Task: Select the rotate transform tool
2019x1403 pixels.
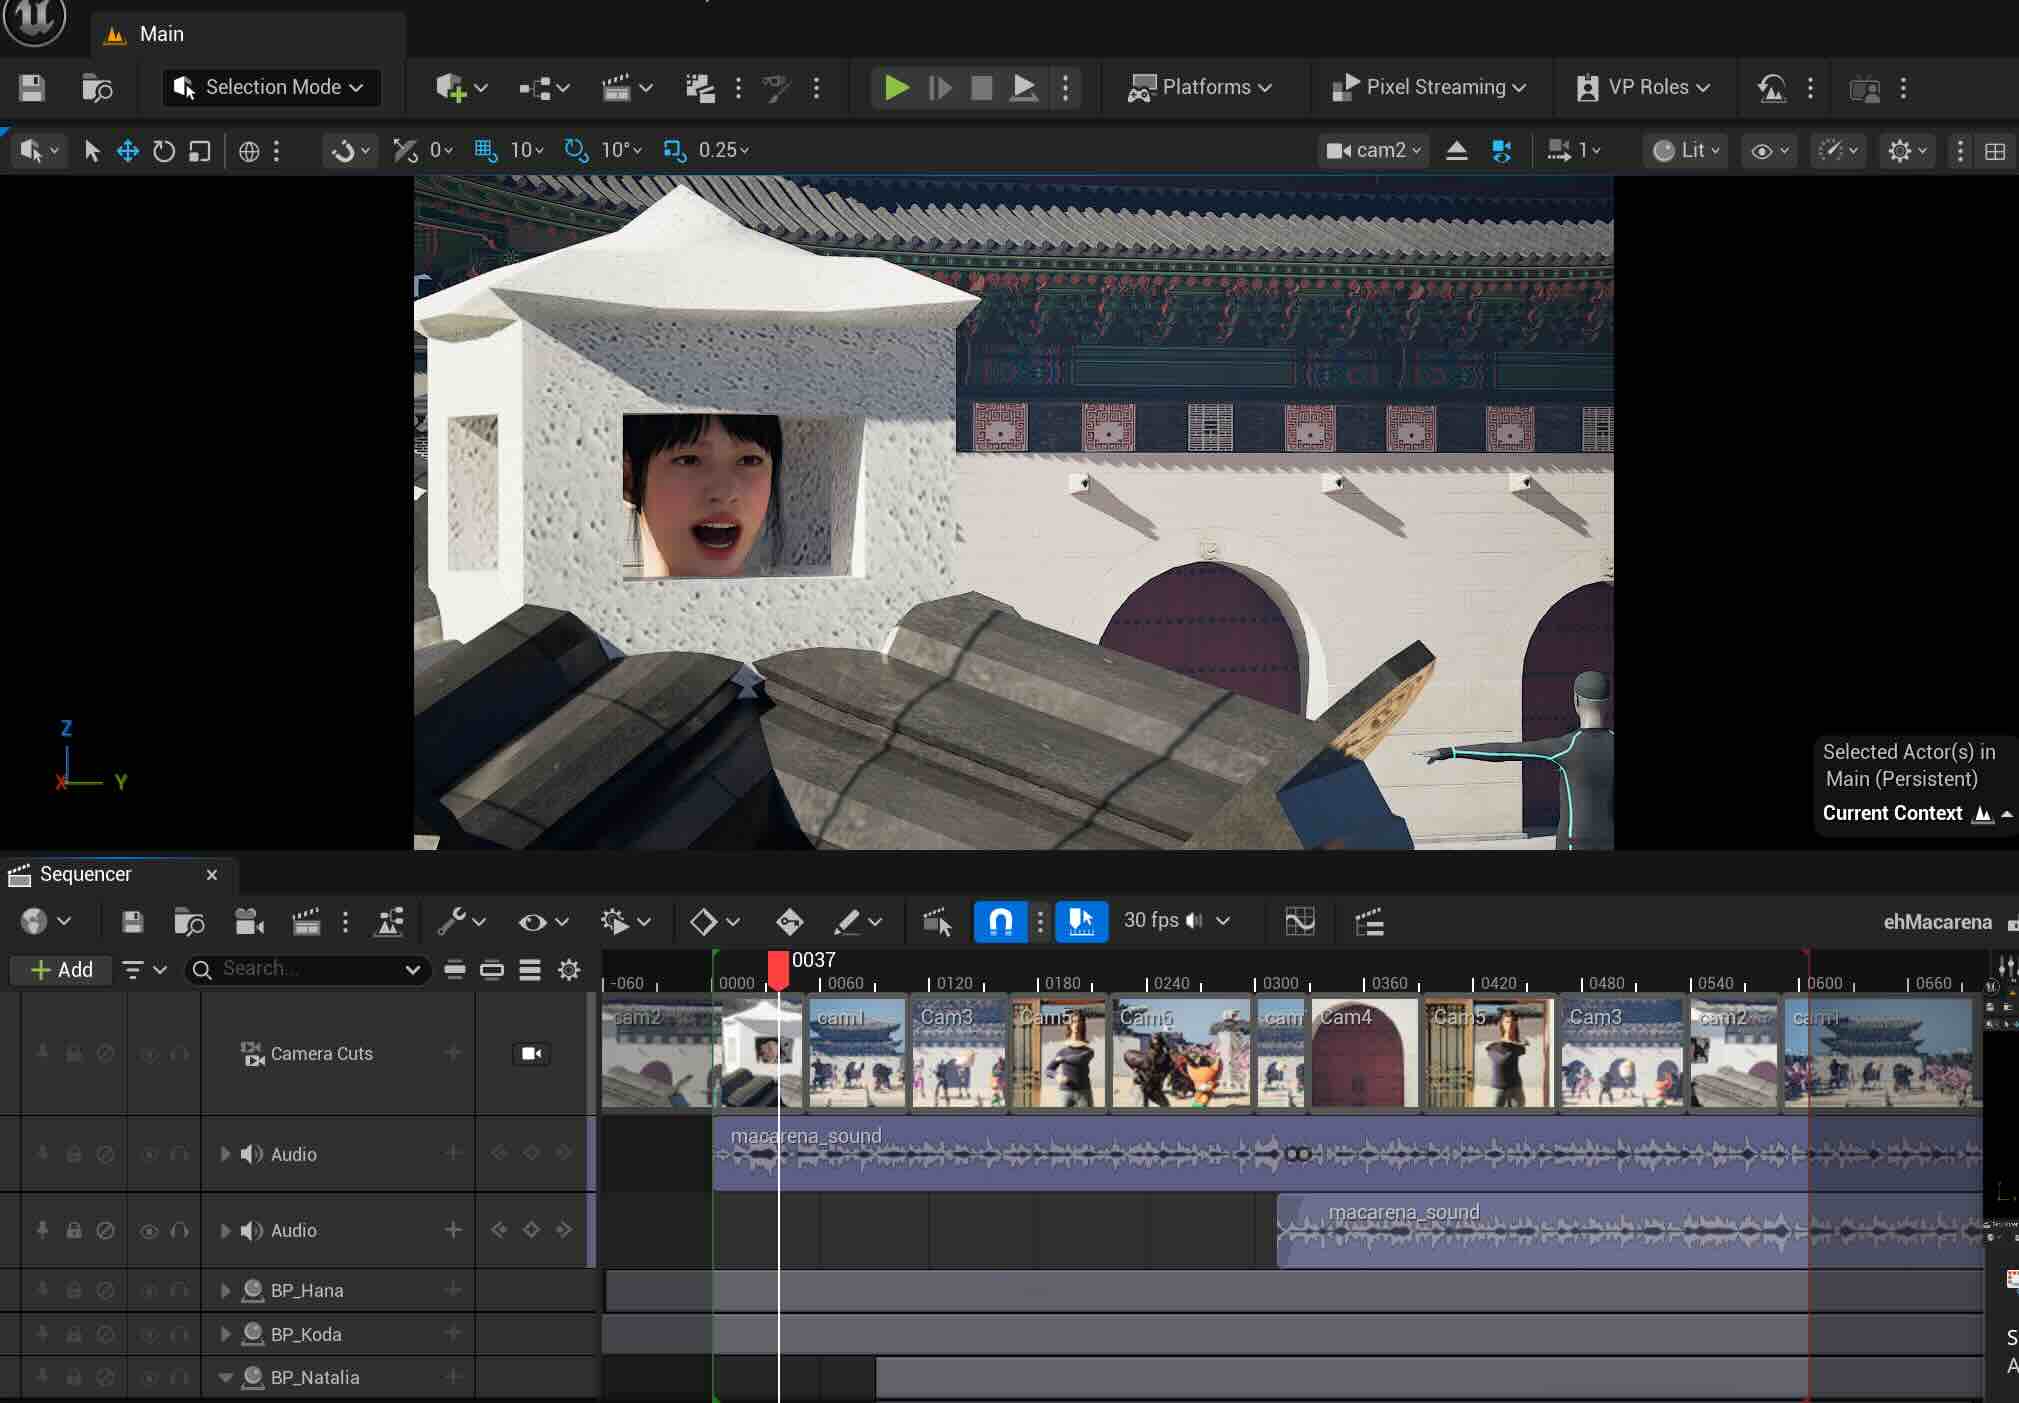Action: [163, 151]
